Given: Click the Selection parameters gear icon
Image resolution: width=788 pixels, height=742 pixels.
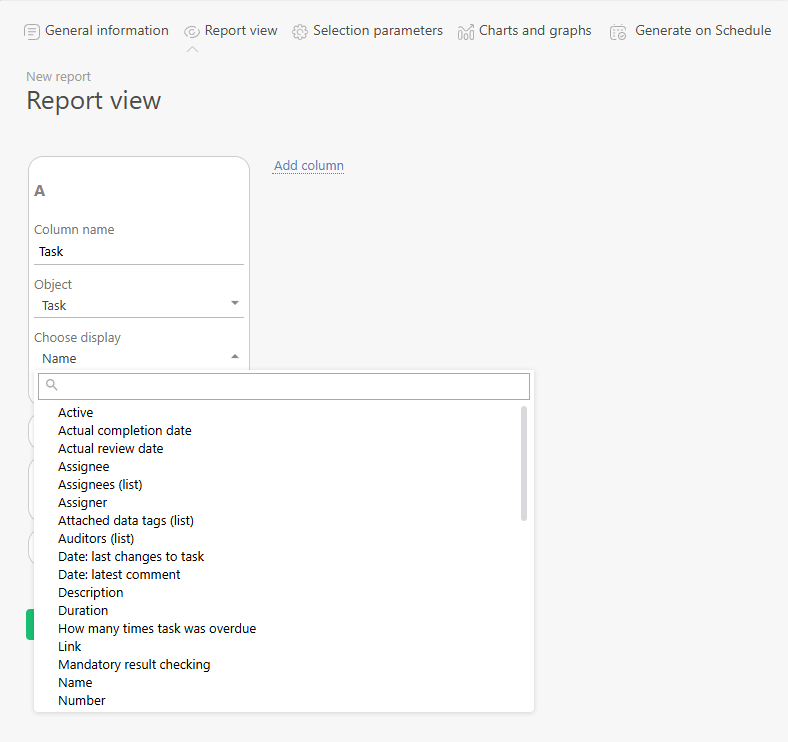Looking at the screenshot, I should [x=300, y=32].
